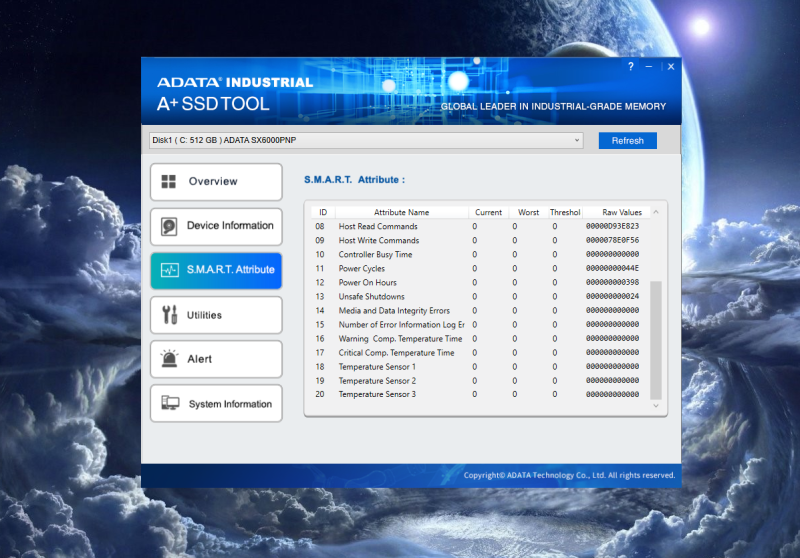Select the Unsafe Shutdowns row
Viewport: 800px width, 558px height.
coord(480,296)
